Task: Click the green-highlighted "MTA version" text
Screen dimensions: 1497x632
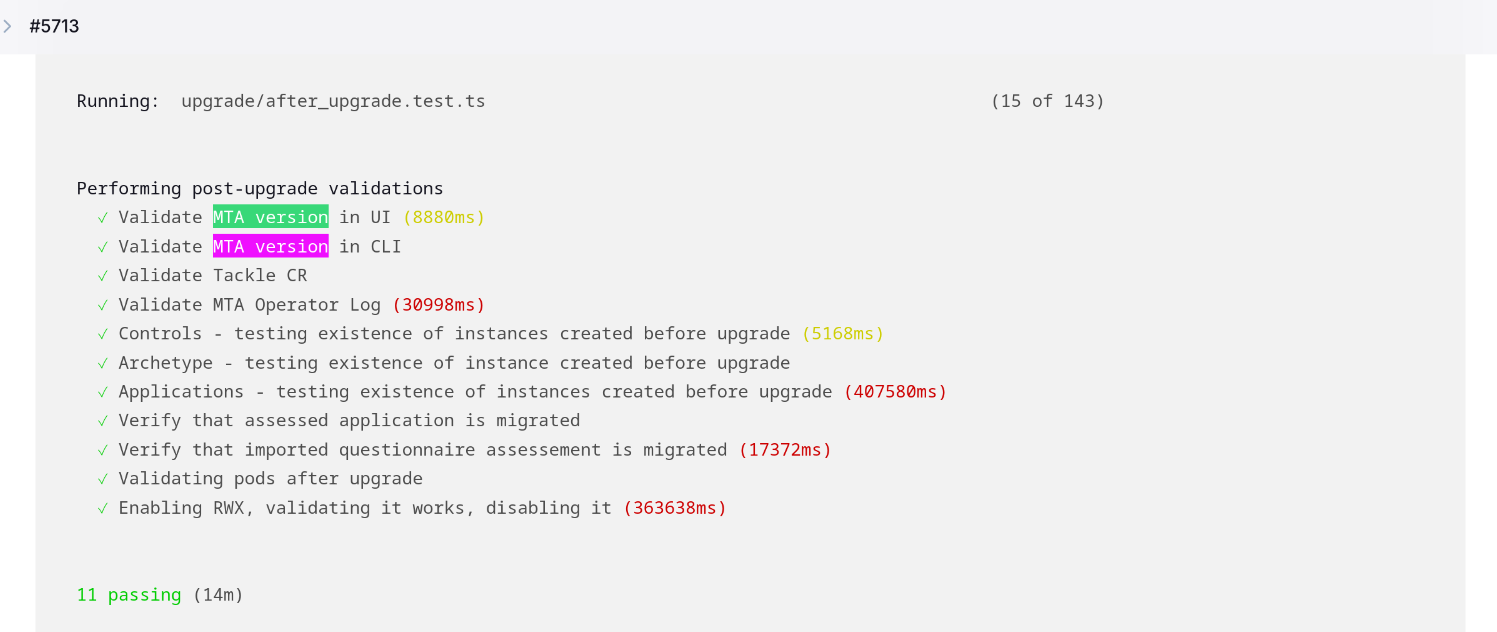Action: [x=270, y=217]
